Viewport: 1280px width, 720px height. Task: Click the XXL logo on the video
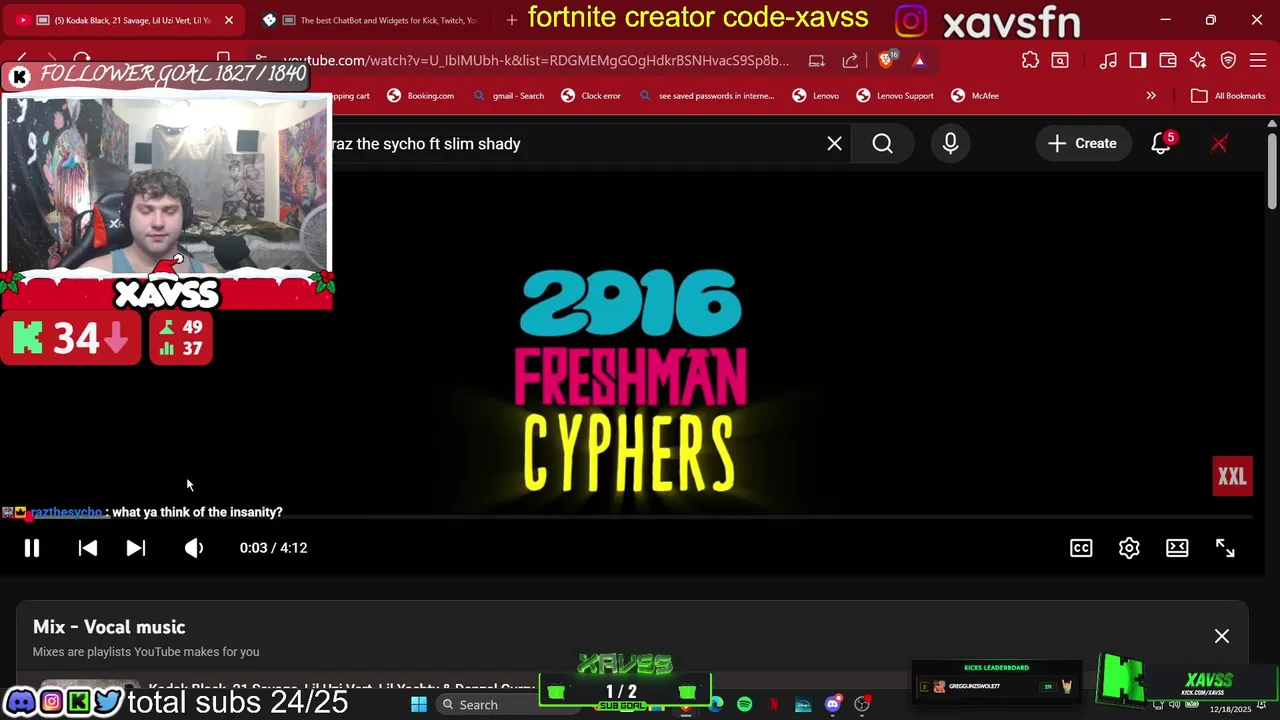tap(1232, 477)
